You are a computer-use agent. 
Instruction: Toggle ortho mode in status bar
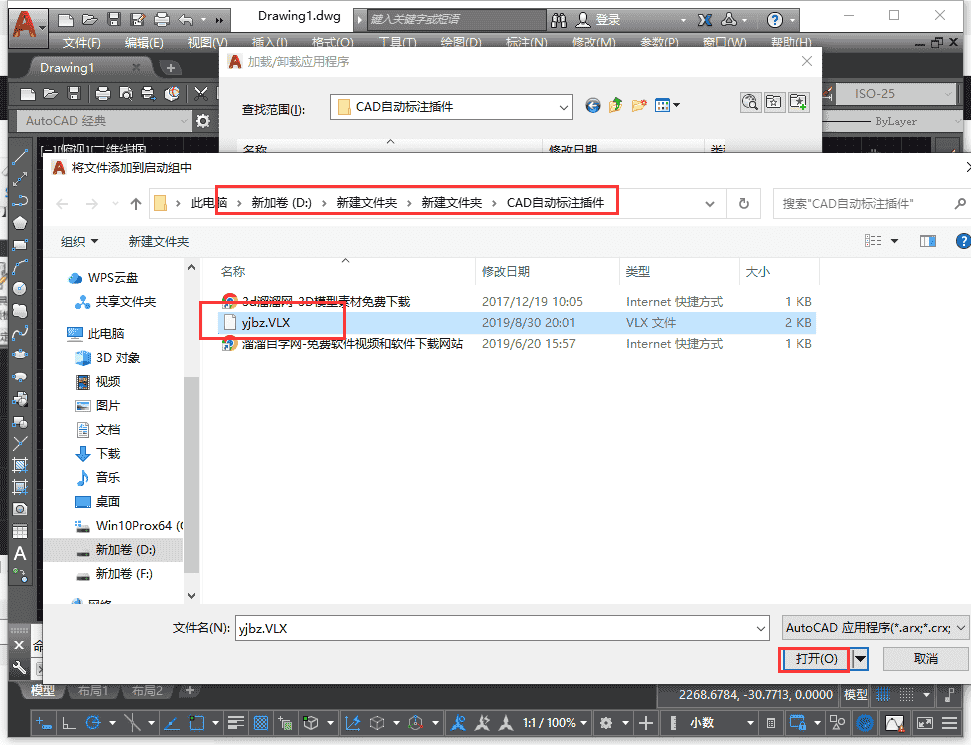tap(69, 723)
